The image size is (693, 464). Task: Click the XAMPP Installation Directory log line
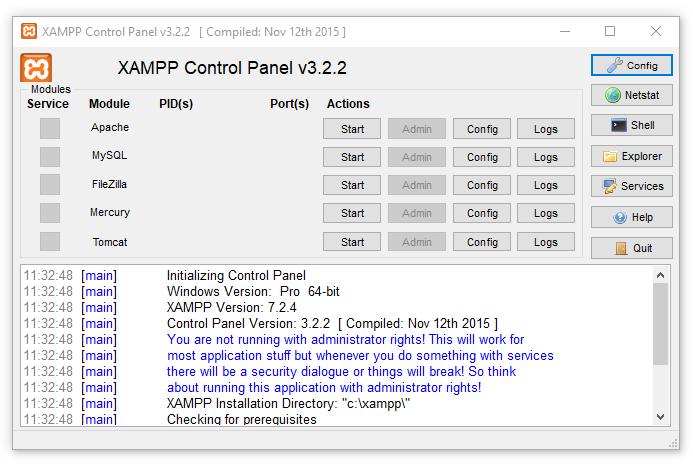[x=288, y=403]
